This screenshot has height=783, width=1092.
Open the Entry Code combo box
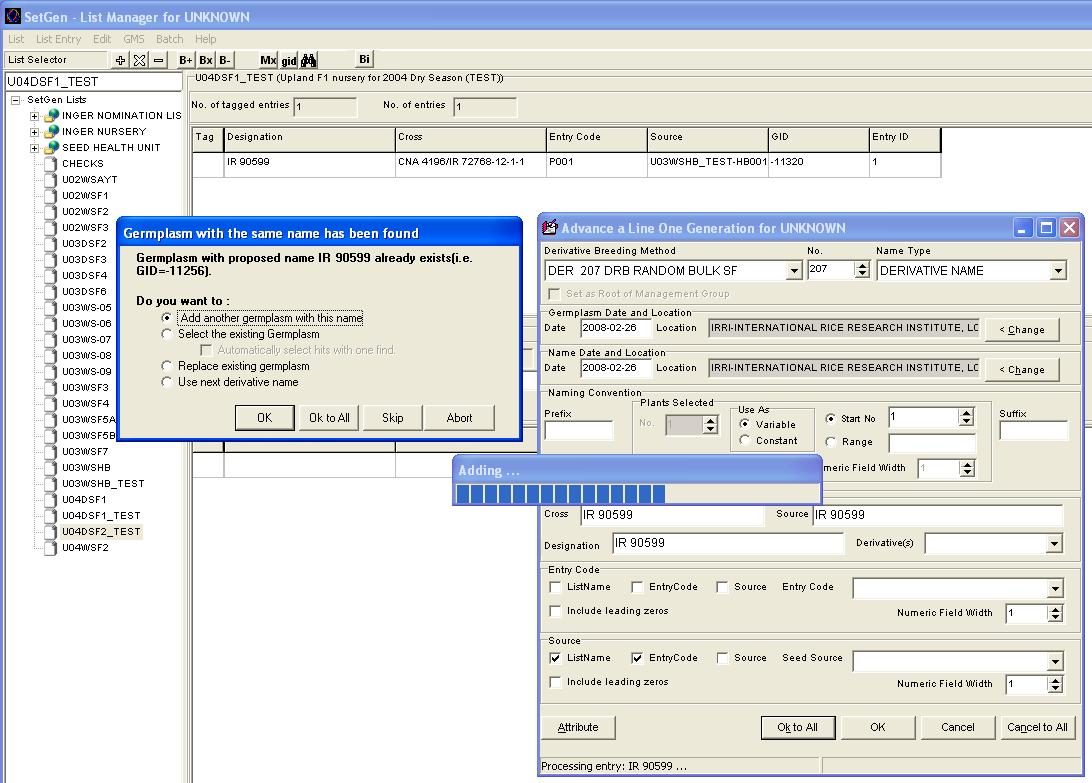(1055, 589)
